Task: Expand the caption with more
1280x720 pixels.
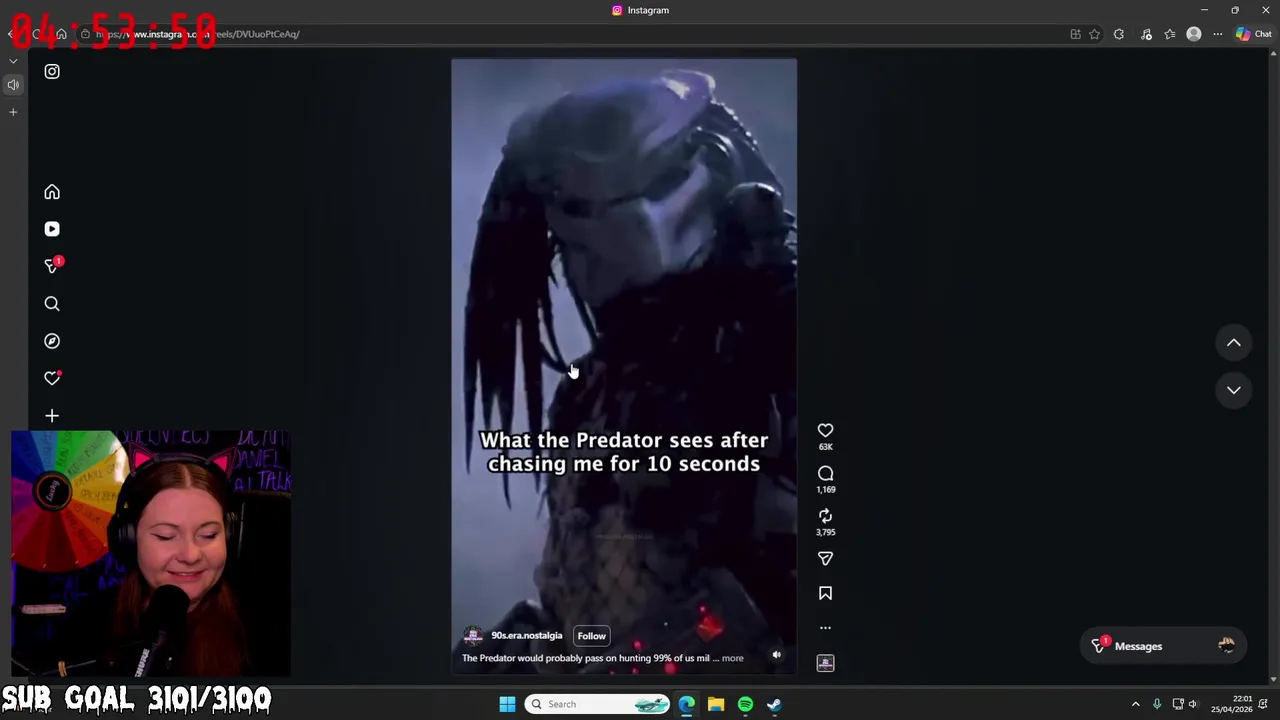Action: pyautogui.click(x=732, y=658)
